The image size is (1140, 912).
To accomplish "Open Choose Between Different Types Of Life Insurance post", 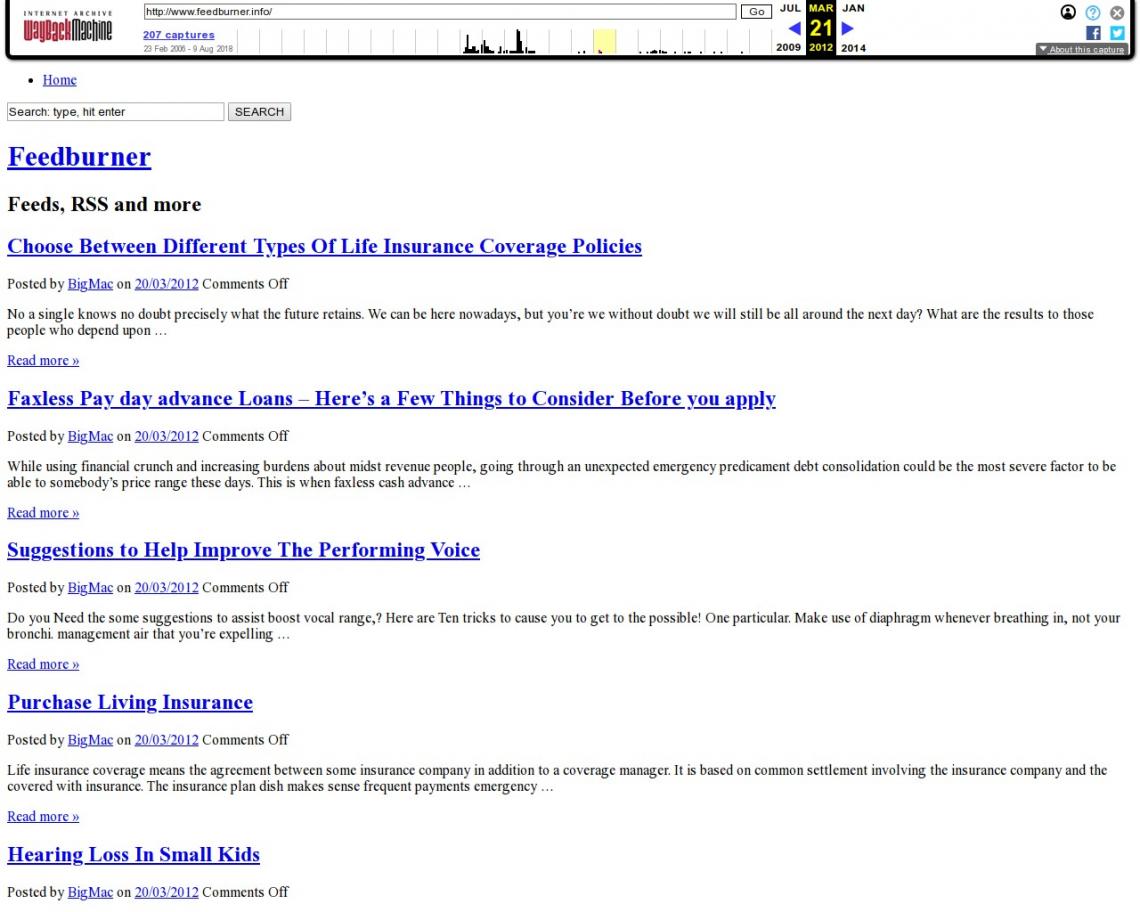I will 324,247.
